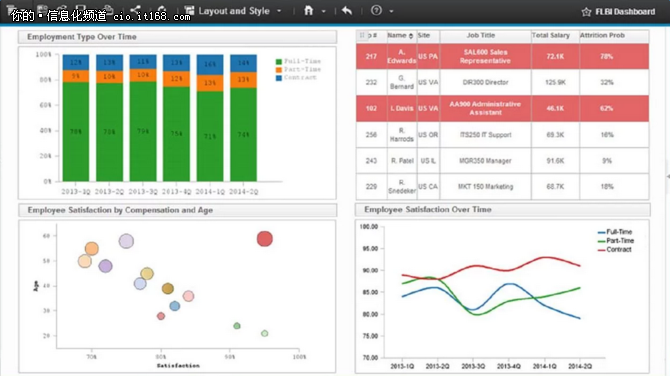Image resolution: width=670 pixels, height=376 pixels.
Task: Expand the home icon dropdown arrow
Action: (x=323, y=11)
